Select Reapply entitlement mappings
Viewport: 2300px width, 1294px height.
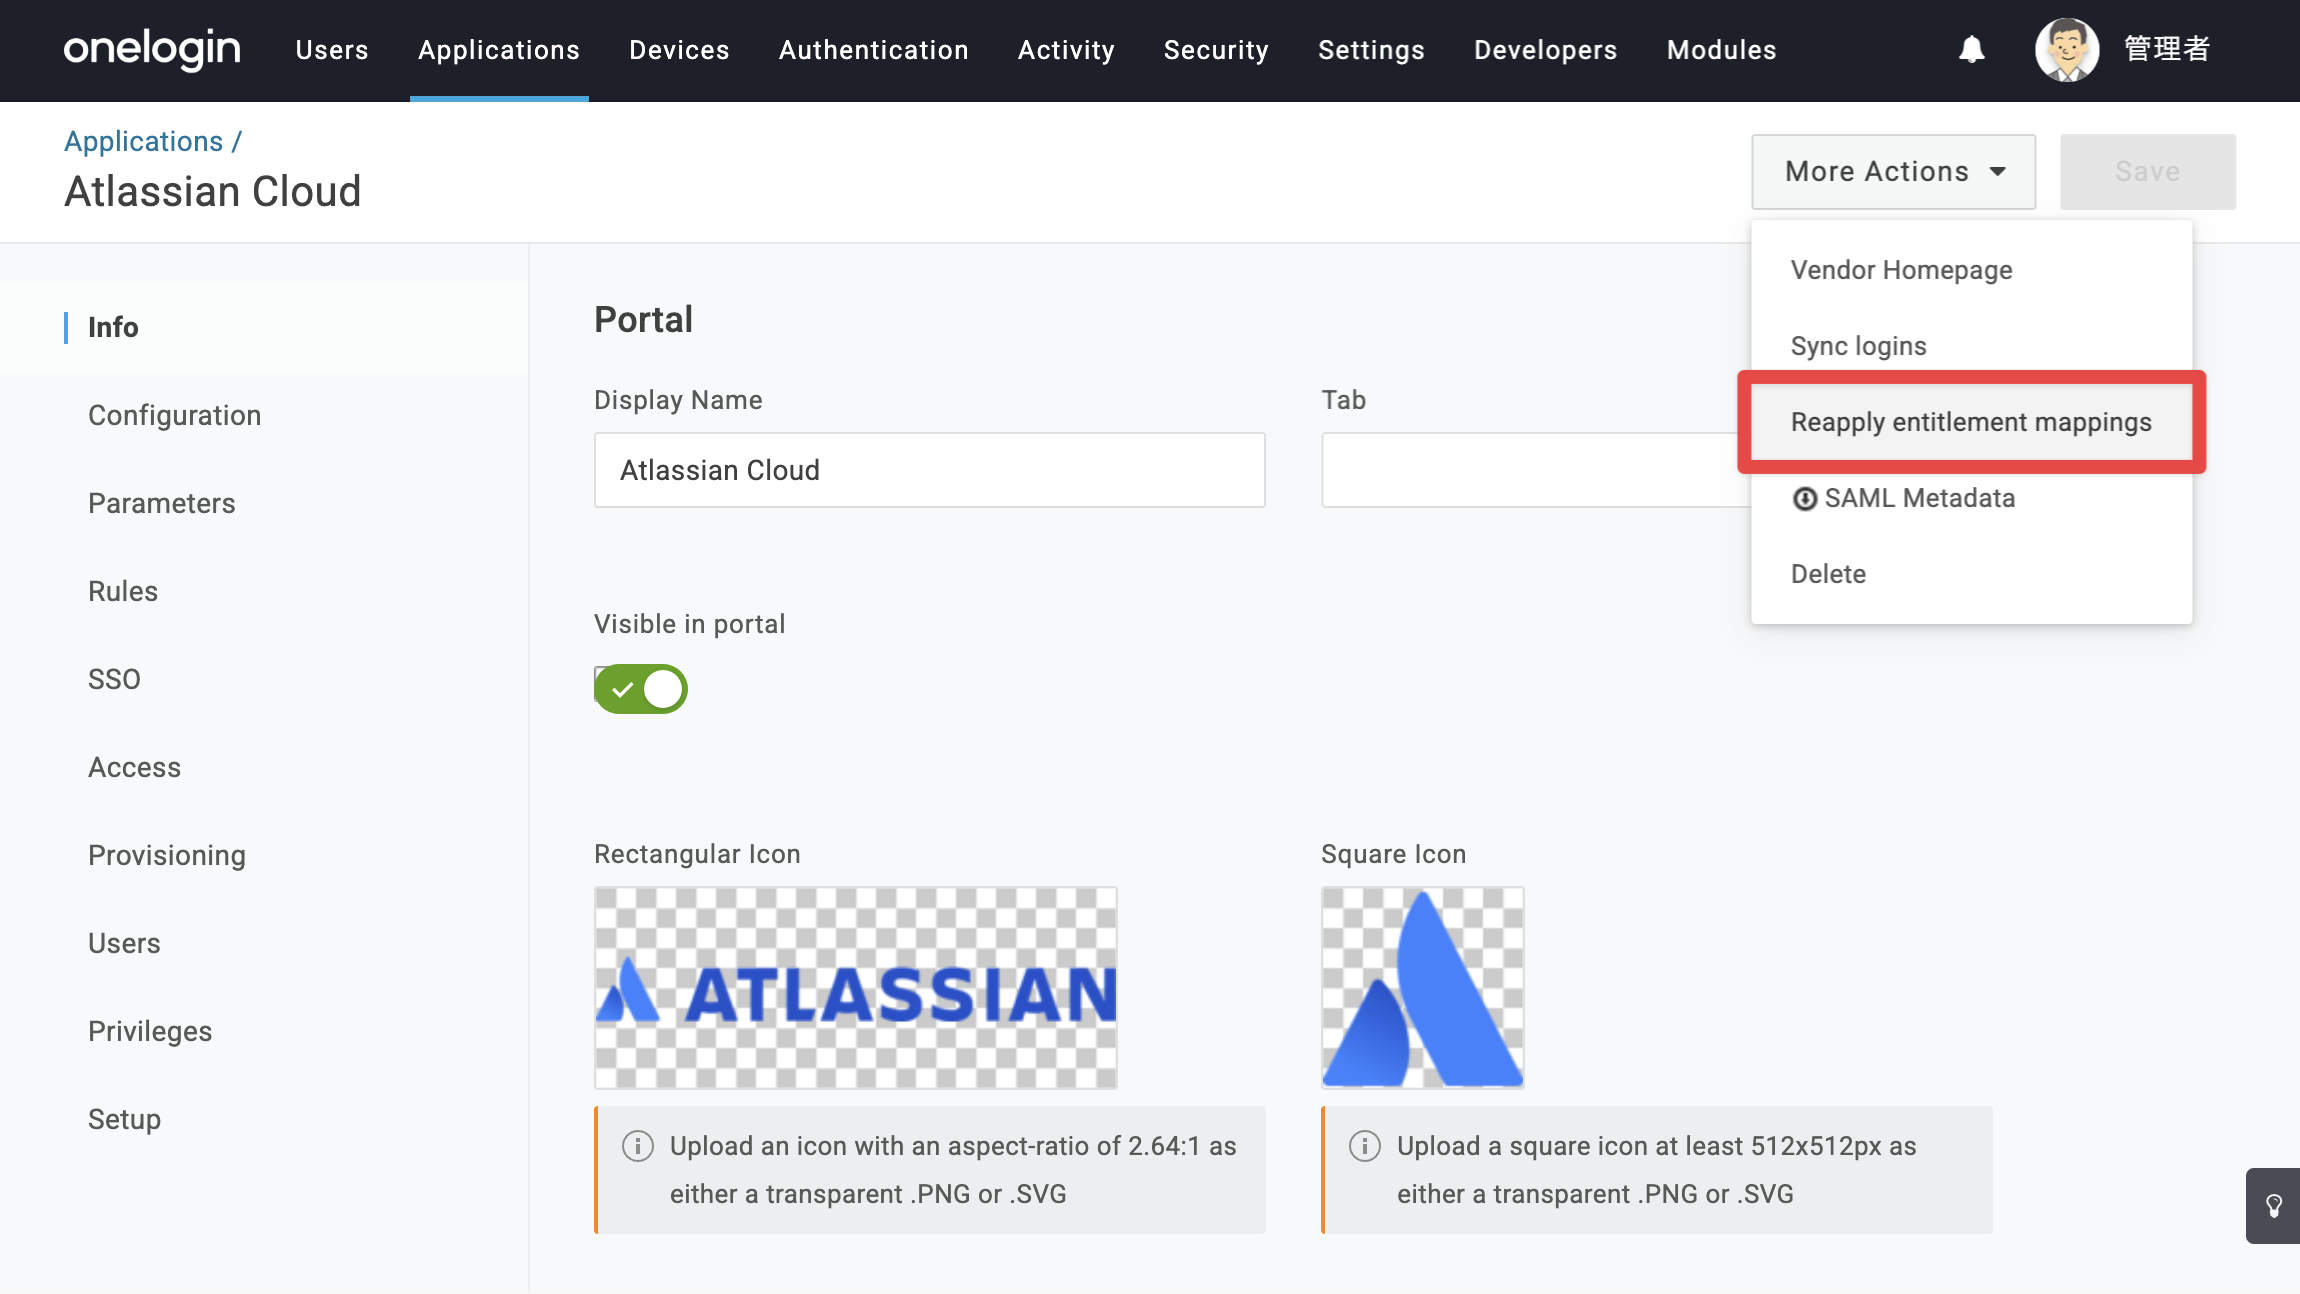[1971, 422]
